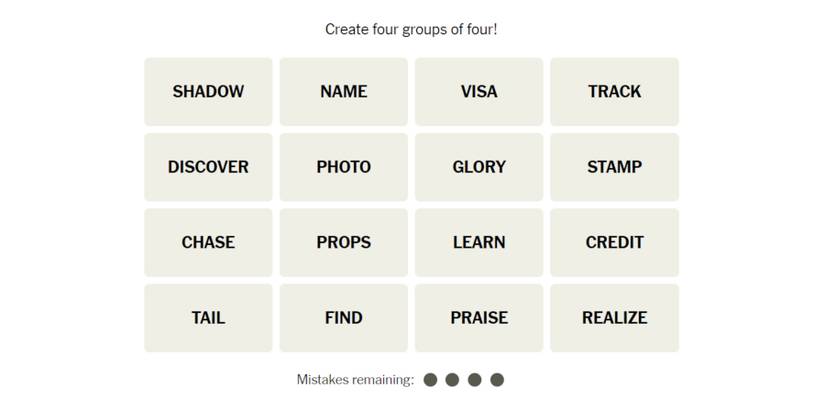Select the PRAISE word card

[479, 318]
